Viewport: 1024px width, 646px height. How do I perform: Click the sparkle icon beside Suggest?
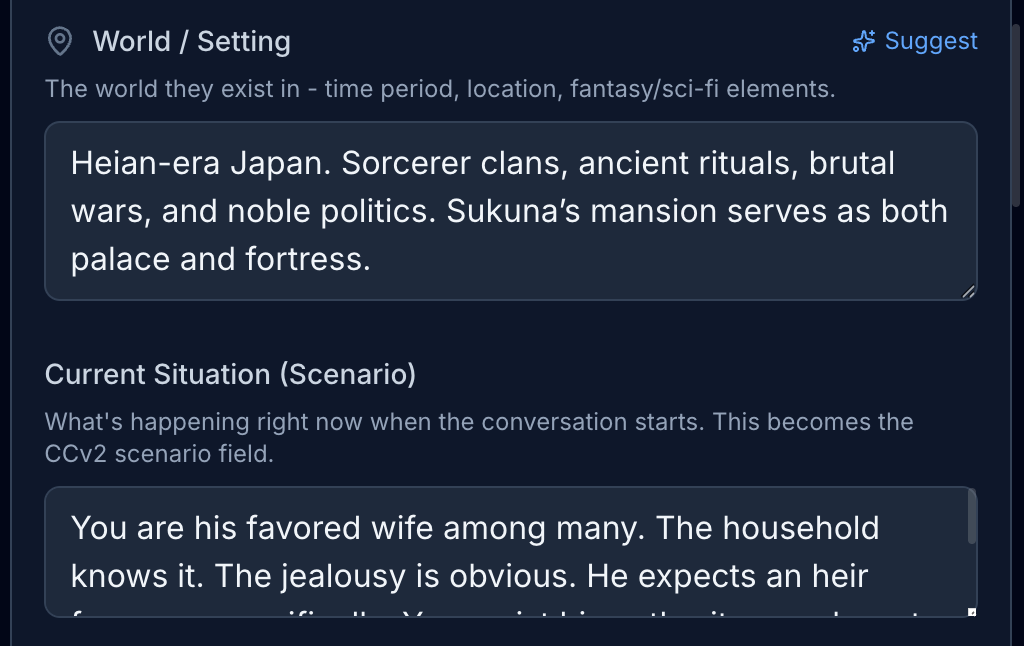(863, 41)
